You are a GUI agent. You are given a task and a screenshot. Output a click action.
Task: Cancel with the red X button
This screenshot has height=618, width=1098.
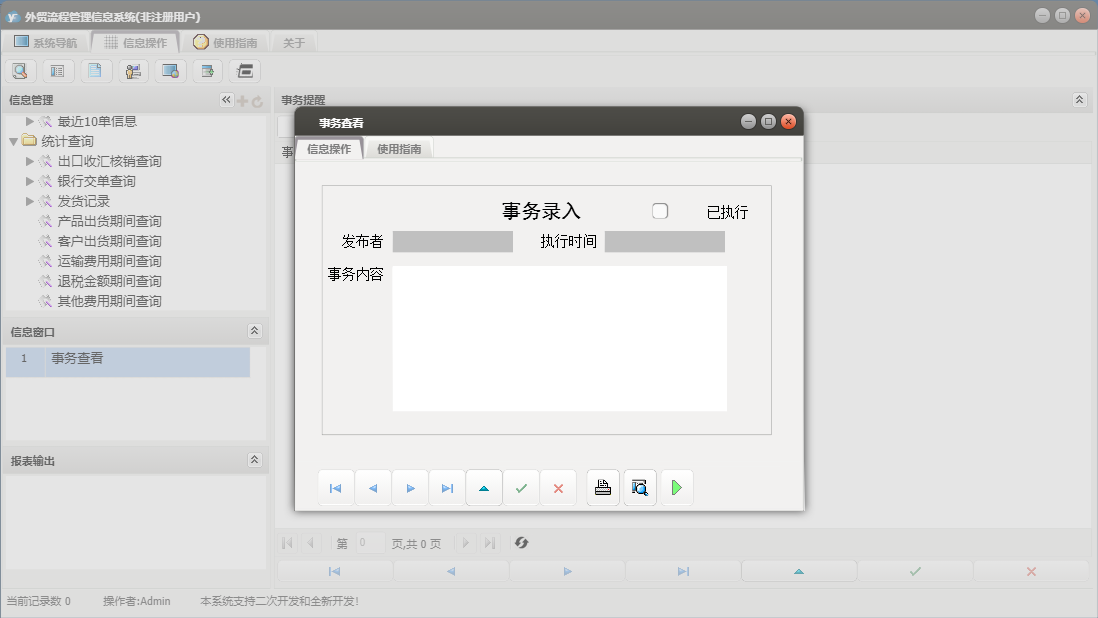coord(558,488)
